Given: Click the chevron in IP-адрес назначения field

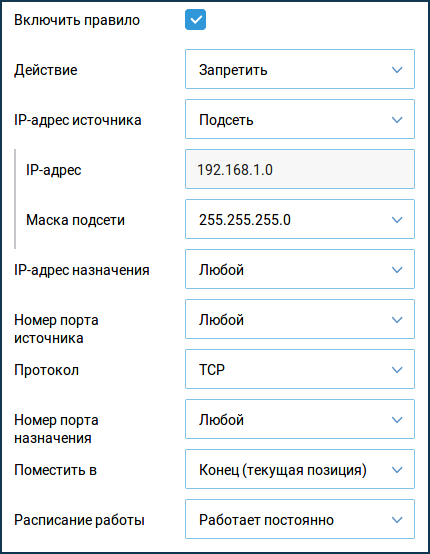Looking at the screenshot, I should pos(397,270).
